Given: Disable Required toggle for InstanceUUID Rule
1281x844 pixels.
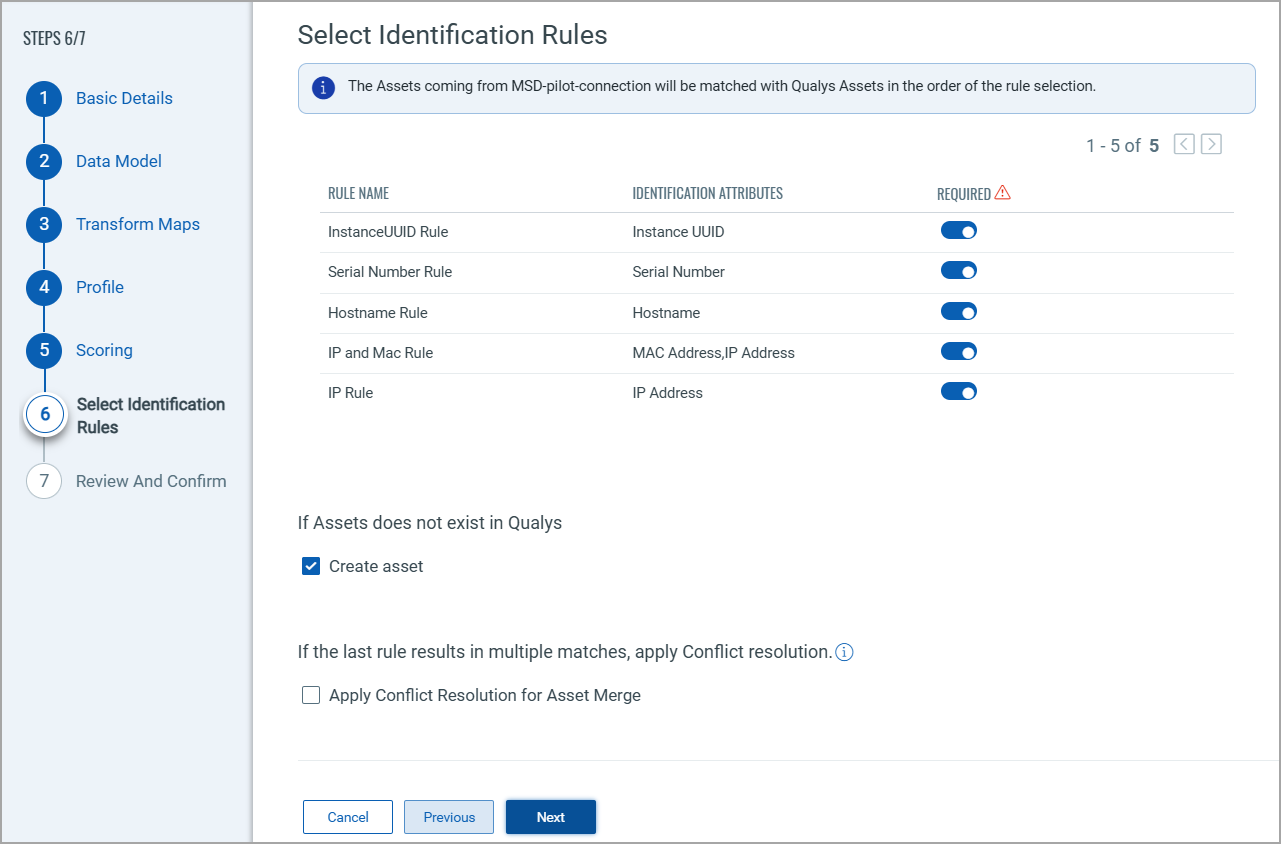Looking at the screenshot, I should pyautogui.click(x=958, y=230).
